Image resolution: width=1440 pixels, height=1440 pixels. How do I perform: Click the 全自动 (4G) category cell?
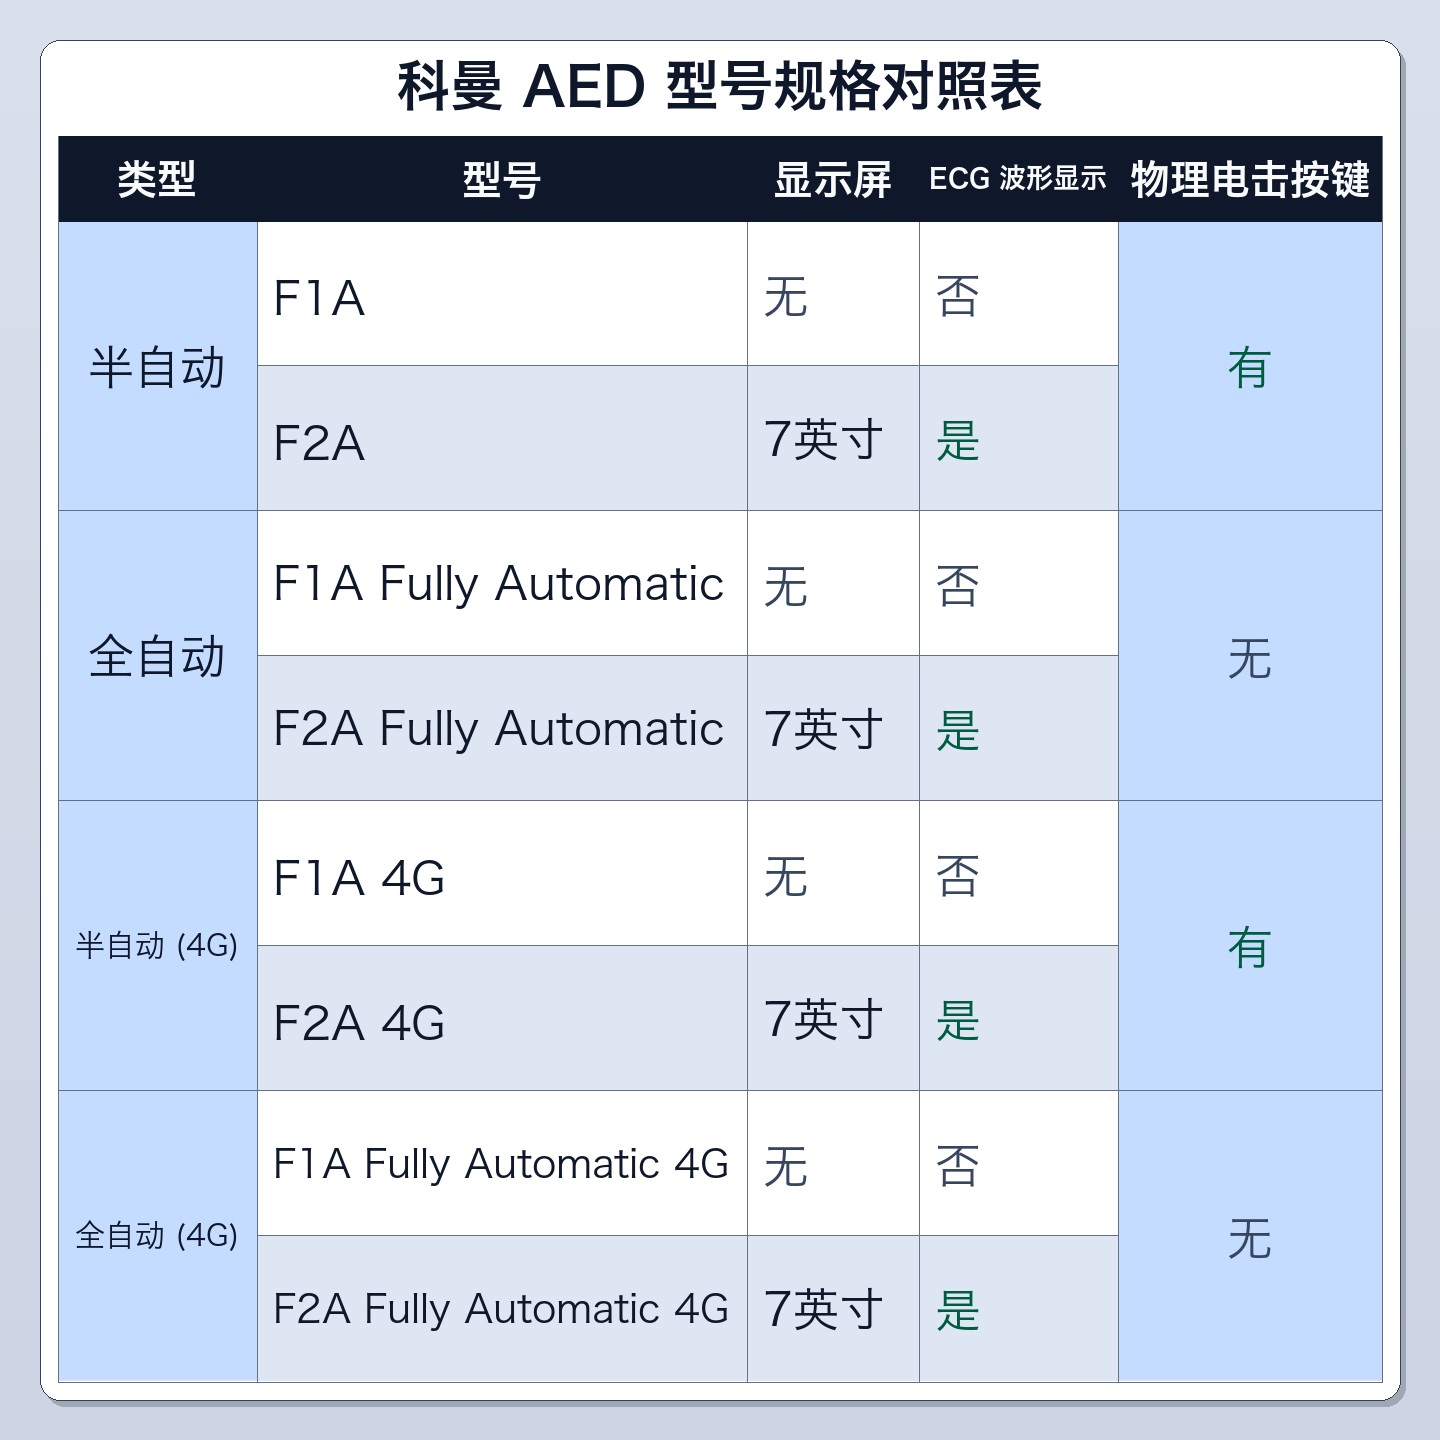158,1236
